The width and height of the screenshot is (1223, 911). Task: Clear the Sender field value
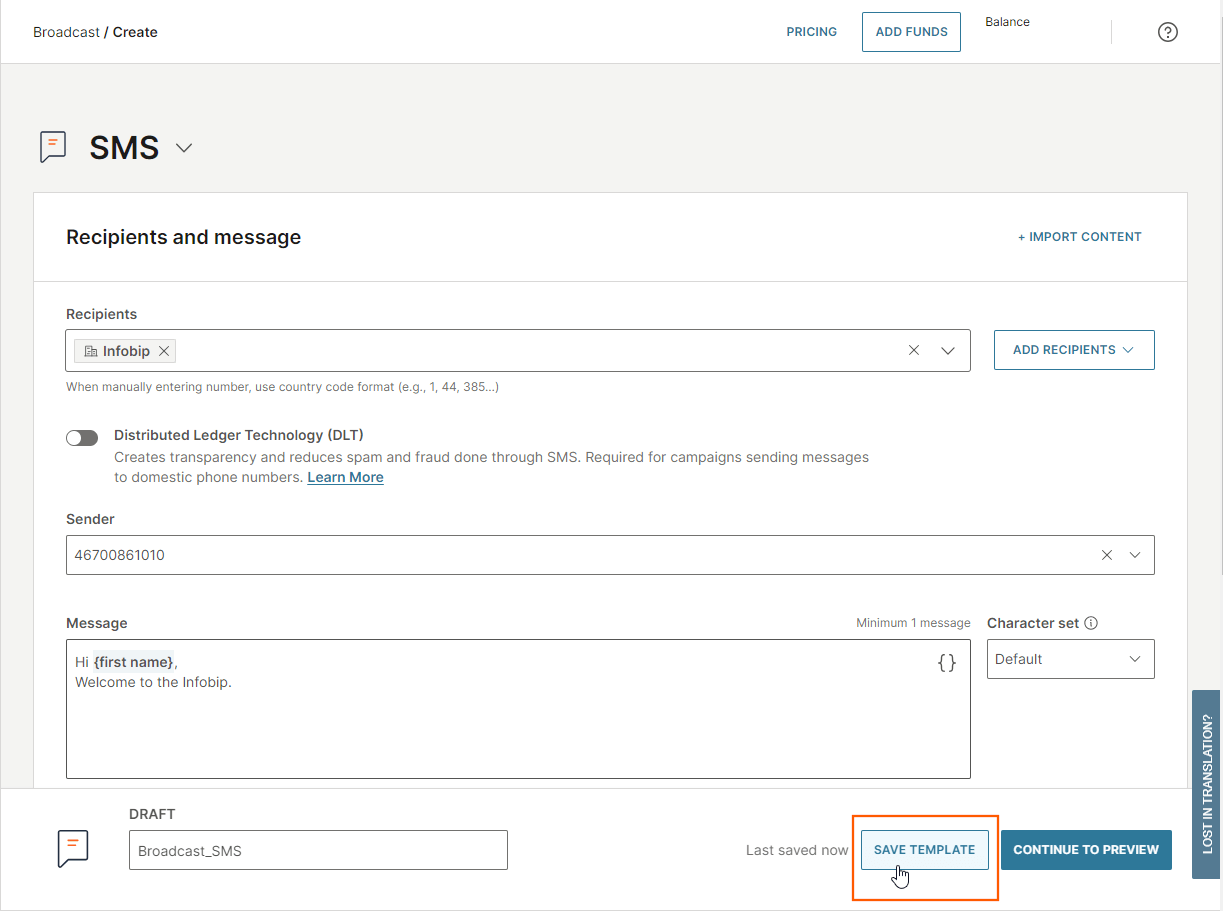tap(1106, 555)
